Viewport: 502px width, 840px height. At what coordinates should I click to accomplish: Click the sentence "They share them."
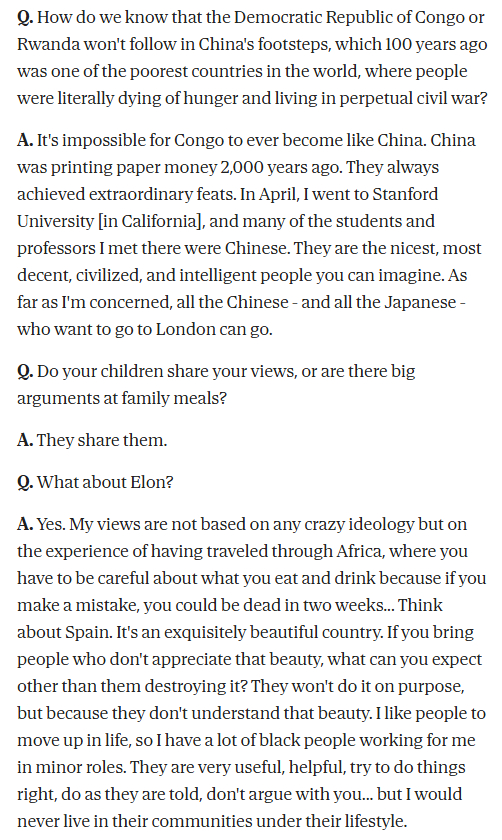pyautogui.click(x=102, y=440)
